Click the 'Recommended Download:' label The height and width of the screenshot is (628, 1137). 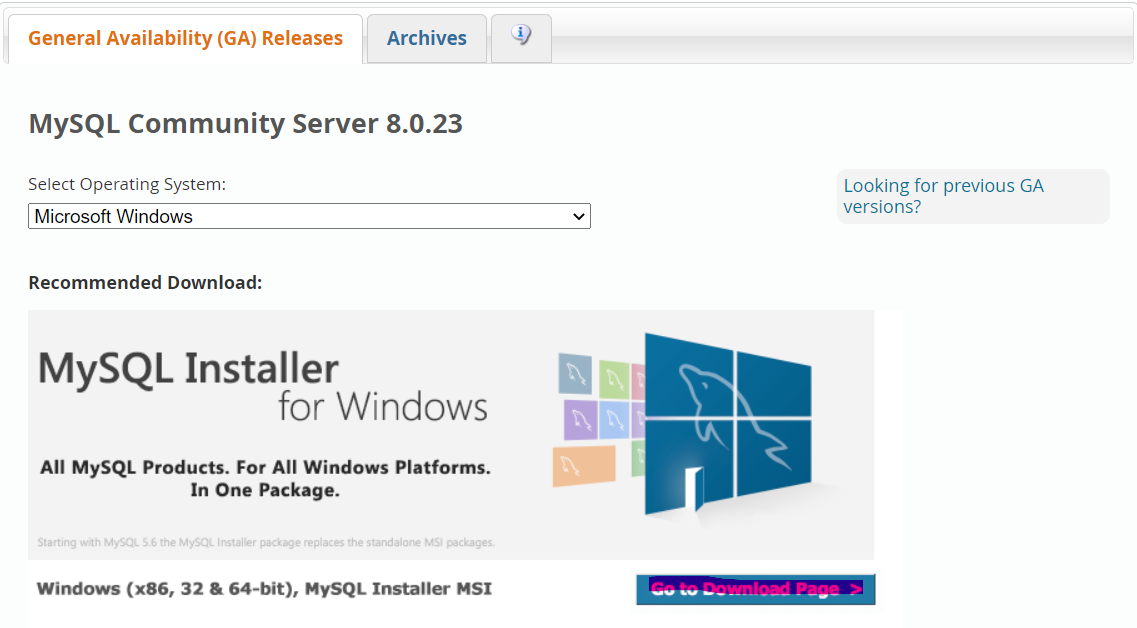[145, 282]
